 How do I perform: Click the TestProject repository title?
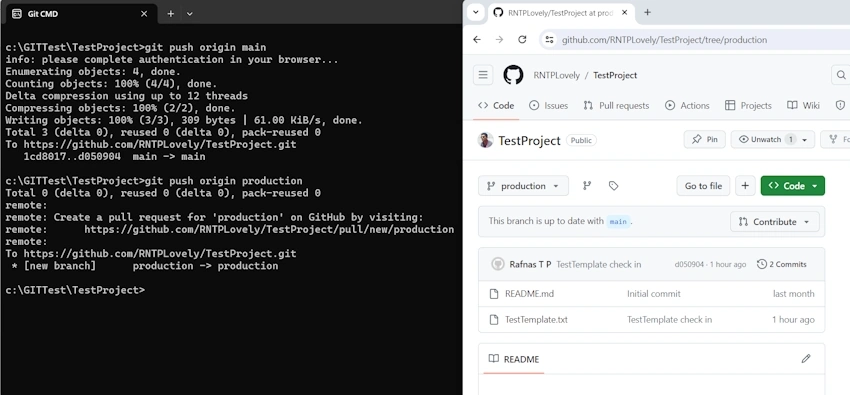coord(529,141)
